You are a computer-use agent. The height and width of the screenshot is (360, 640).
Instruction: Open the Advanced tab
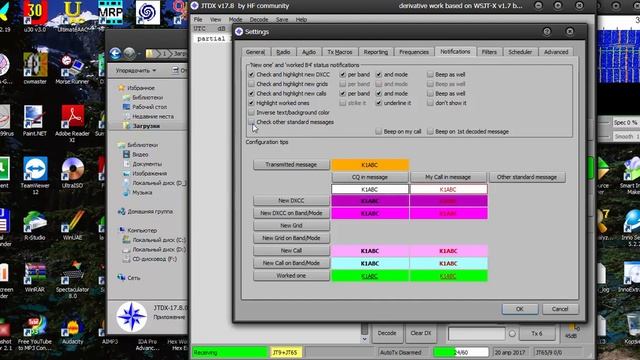coord(556,52)
